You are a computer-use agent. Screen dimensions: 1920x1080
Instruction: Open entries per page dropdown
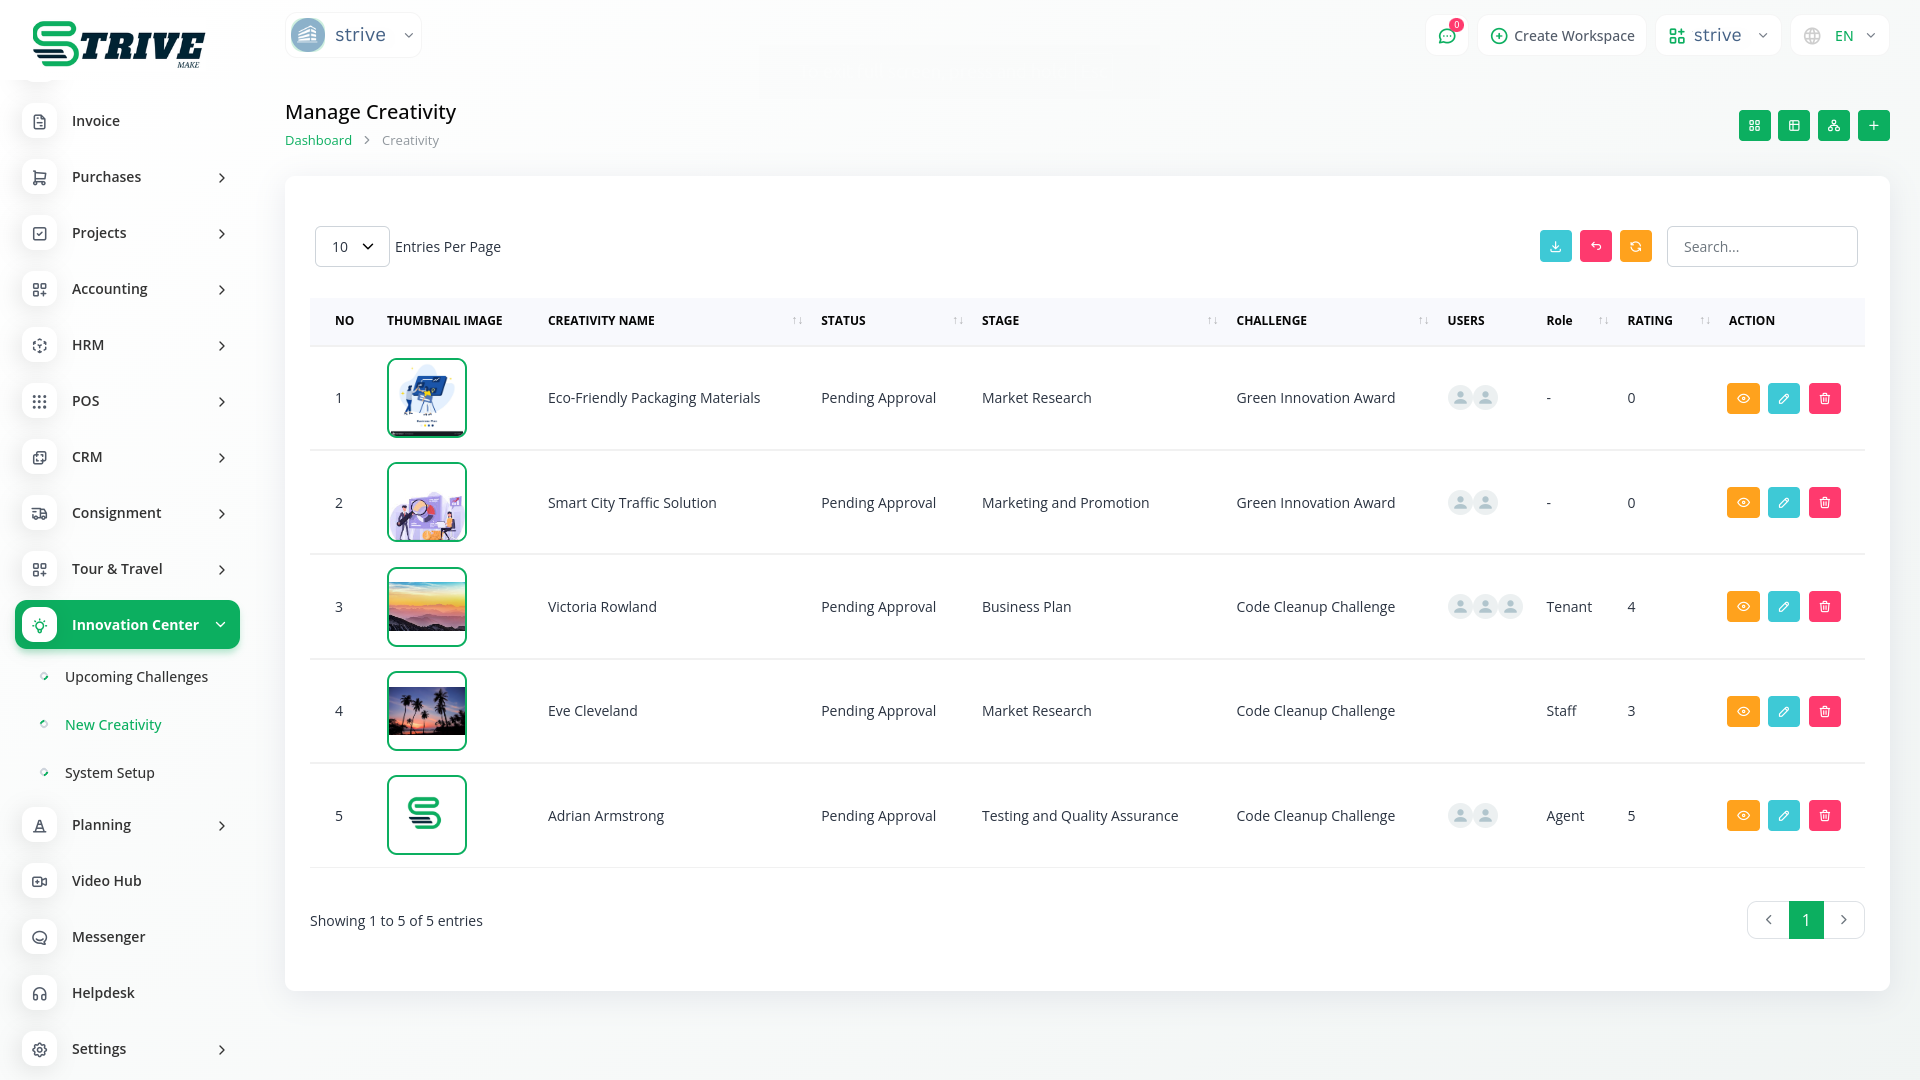click(x=352, y=247)
